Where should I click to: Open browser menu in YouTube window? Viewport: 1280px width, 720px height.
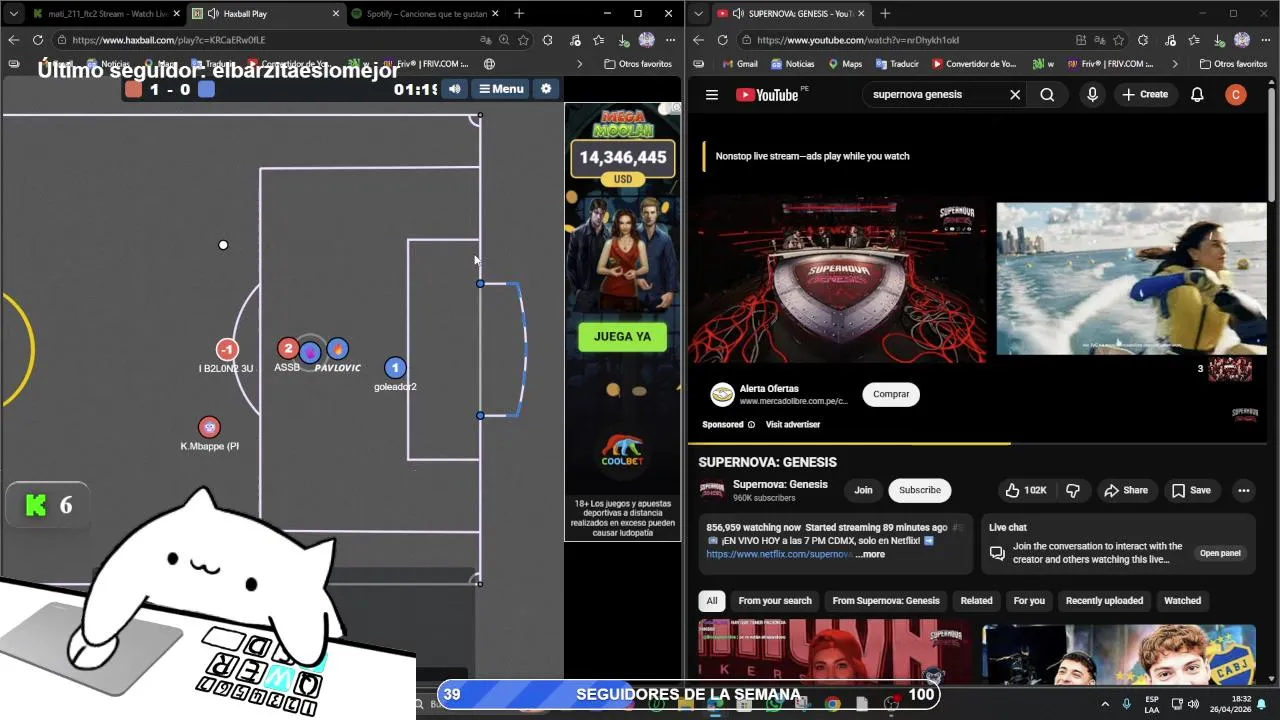coord(1267,40)
